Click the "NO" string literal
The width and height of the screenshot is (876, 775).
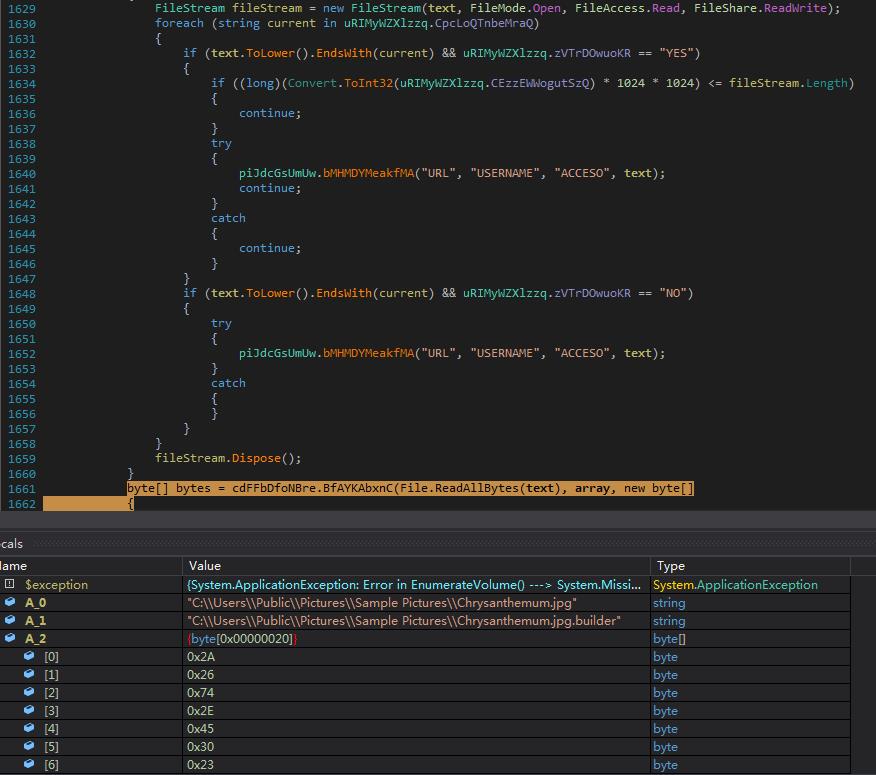tap(673, 293)
